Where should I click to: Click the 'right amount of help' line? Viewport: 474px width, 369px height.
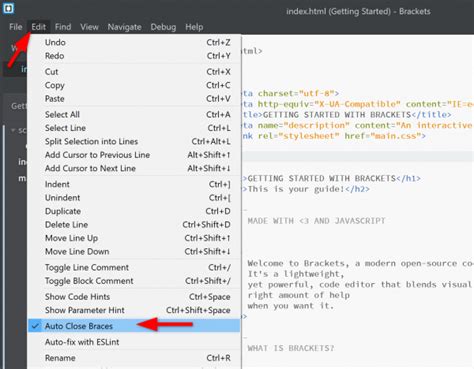point(298,295)
